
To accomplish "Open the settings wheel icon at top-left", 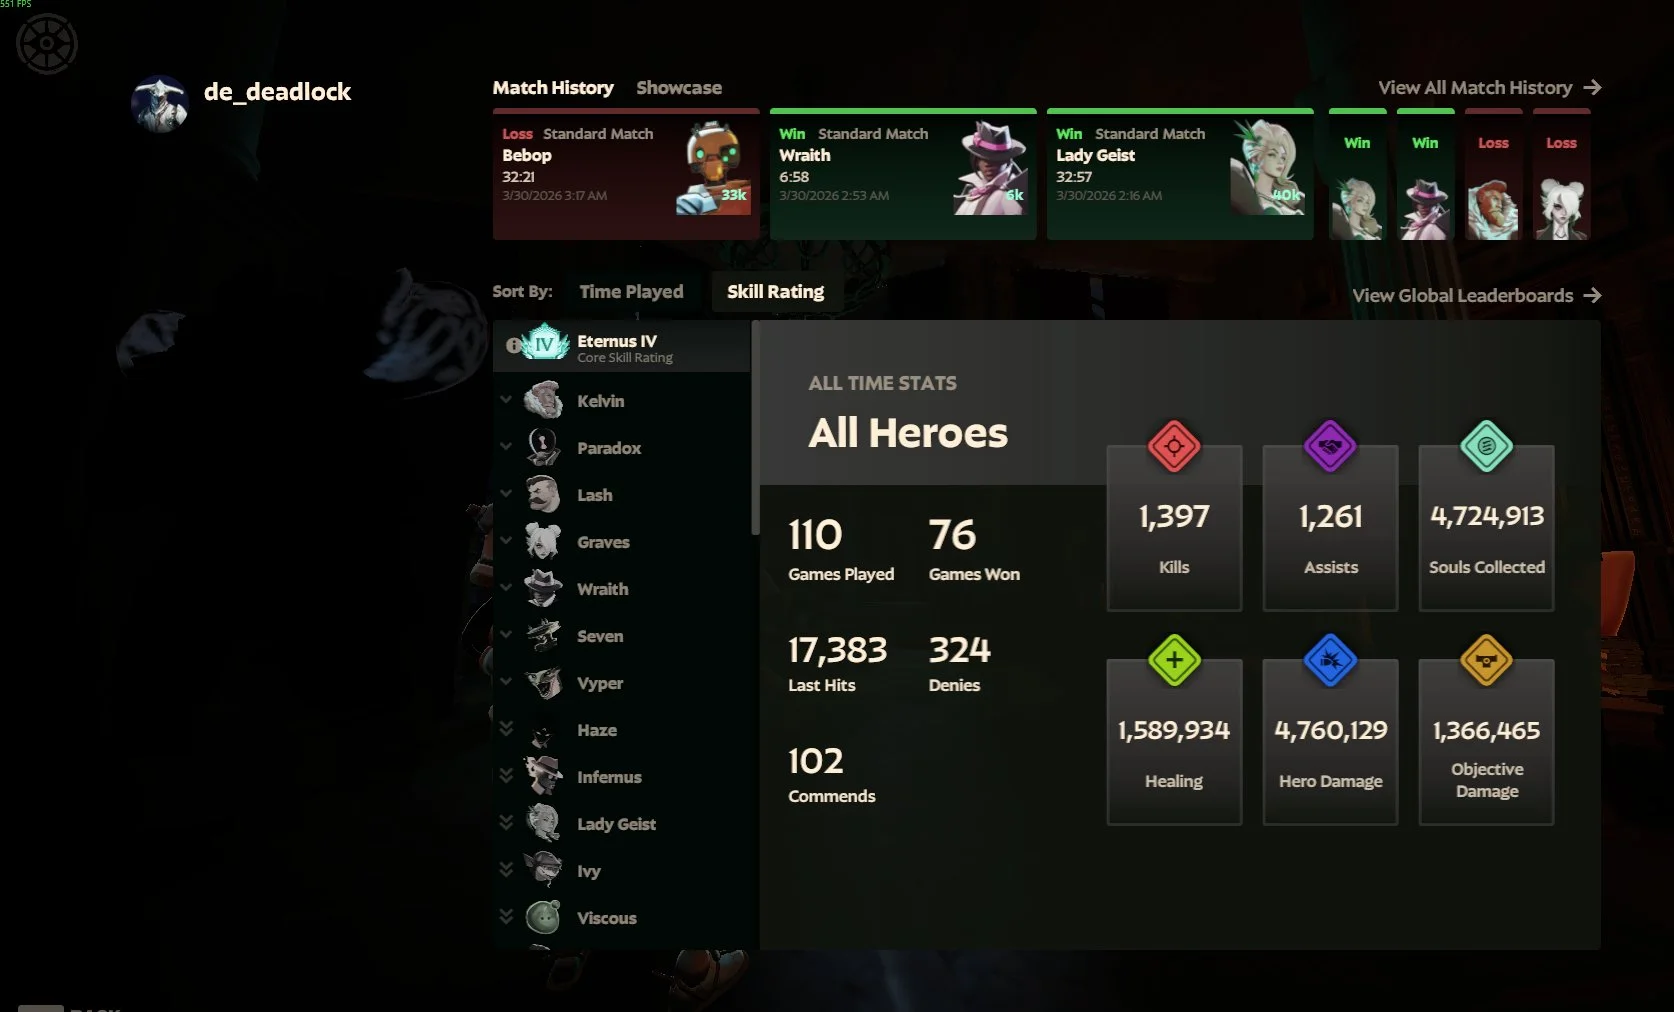I will 47,44.
